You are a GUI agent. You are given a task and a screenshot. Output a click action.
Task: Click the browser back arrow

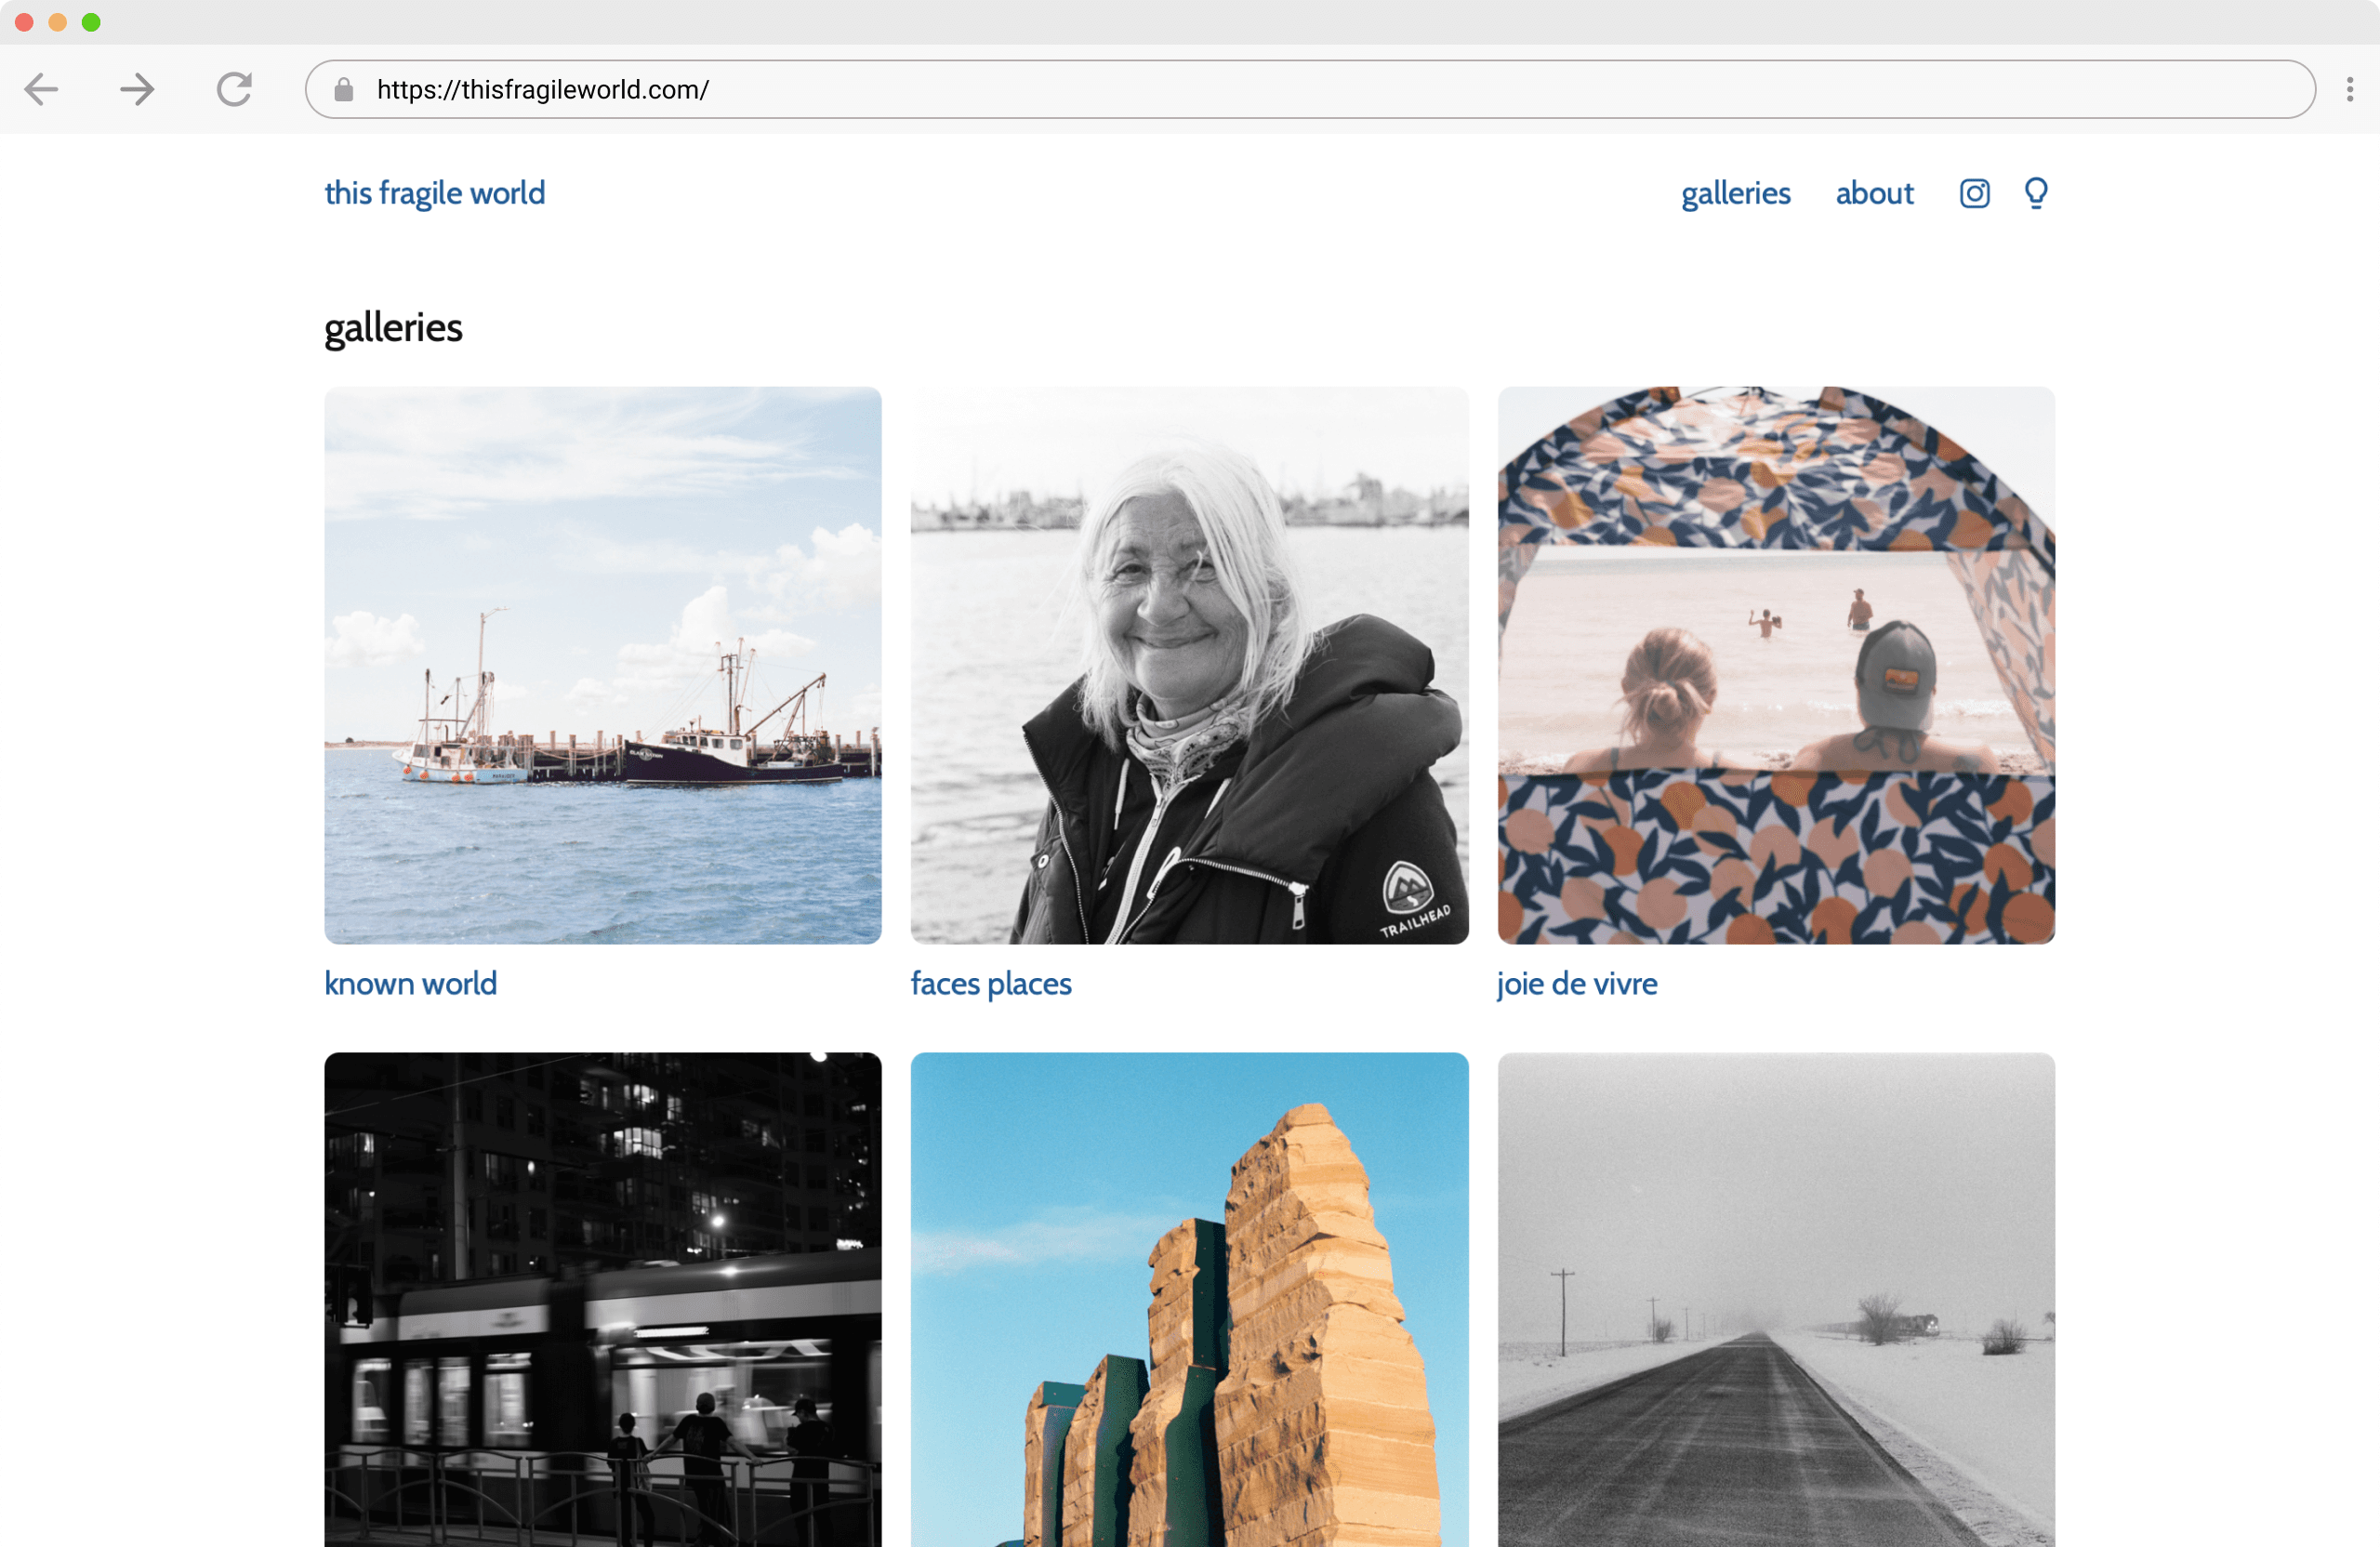(41, 90)
